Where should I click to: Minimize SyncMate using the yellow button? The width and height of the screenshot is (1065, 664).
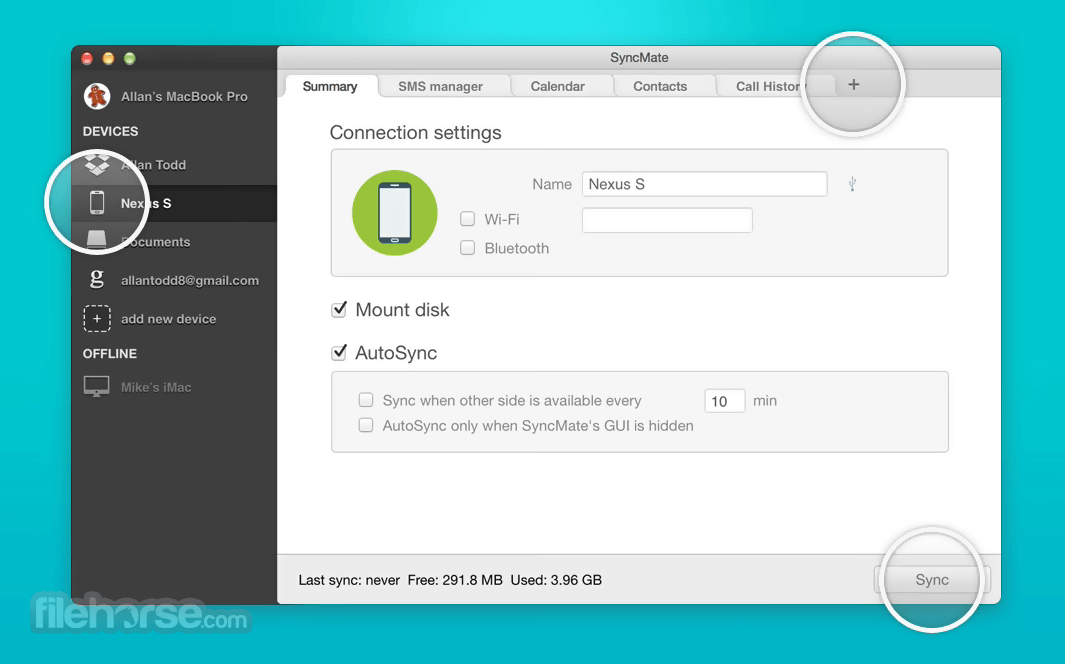[x=108, y=58]
